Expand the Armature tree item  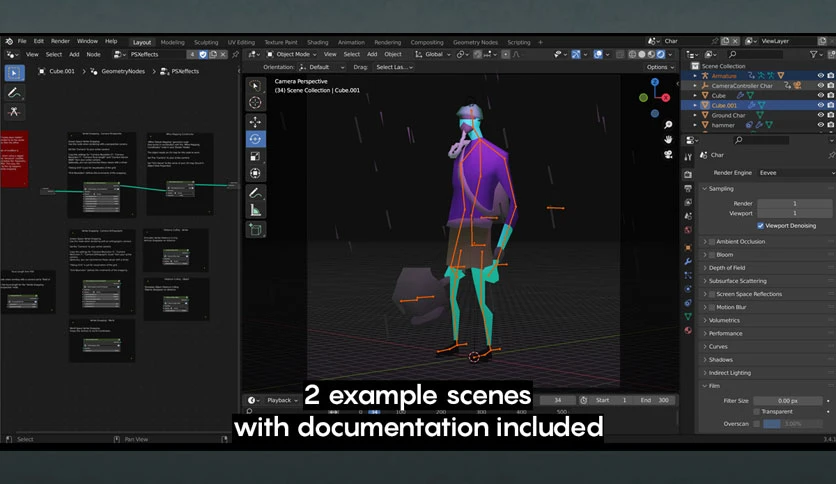pyautogui.click(x=695, y=76)
